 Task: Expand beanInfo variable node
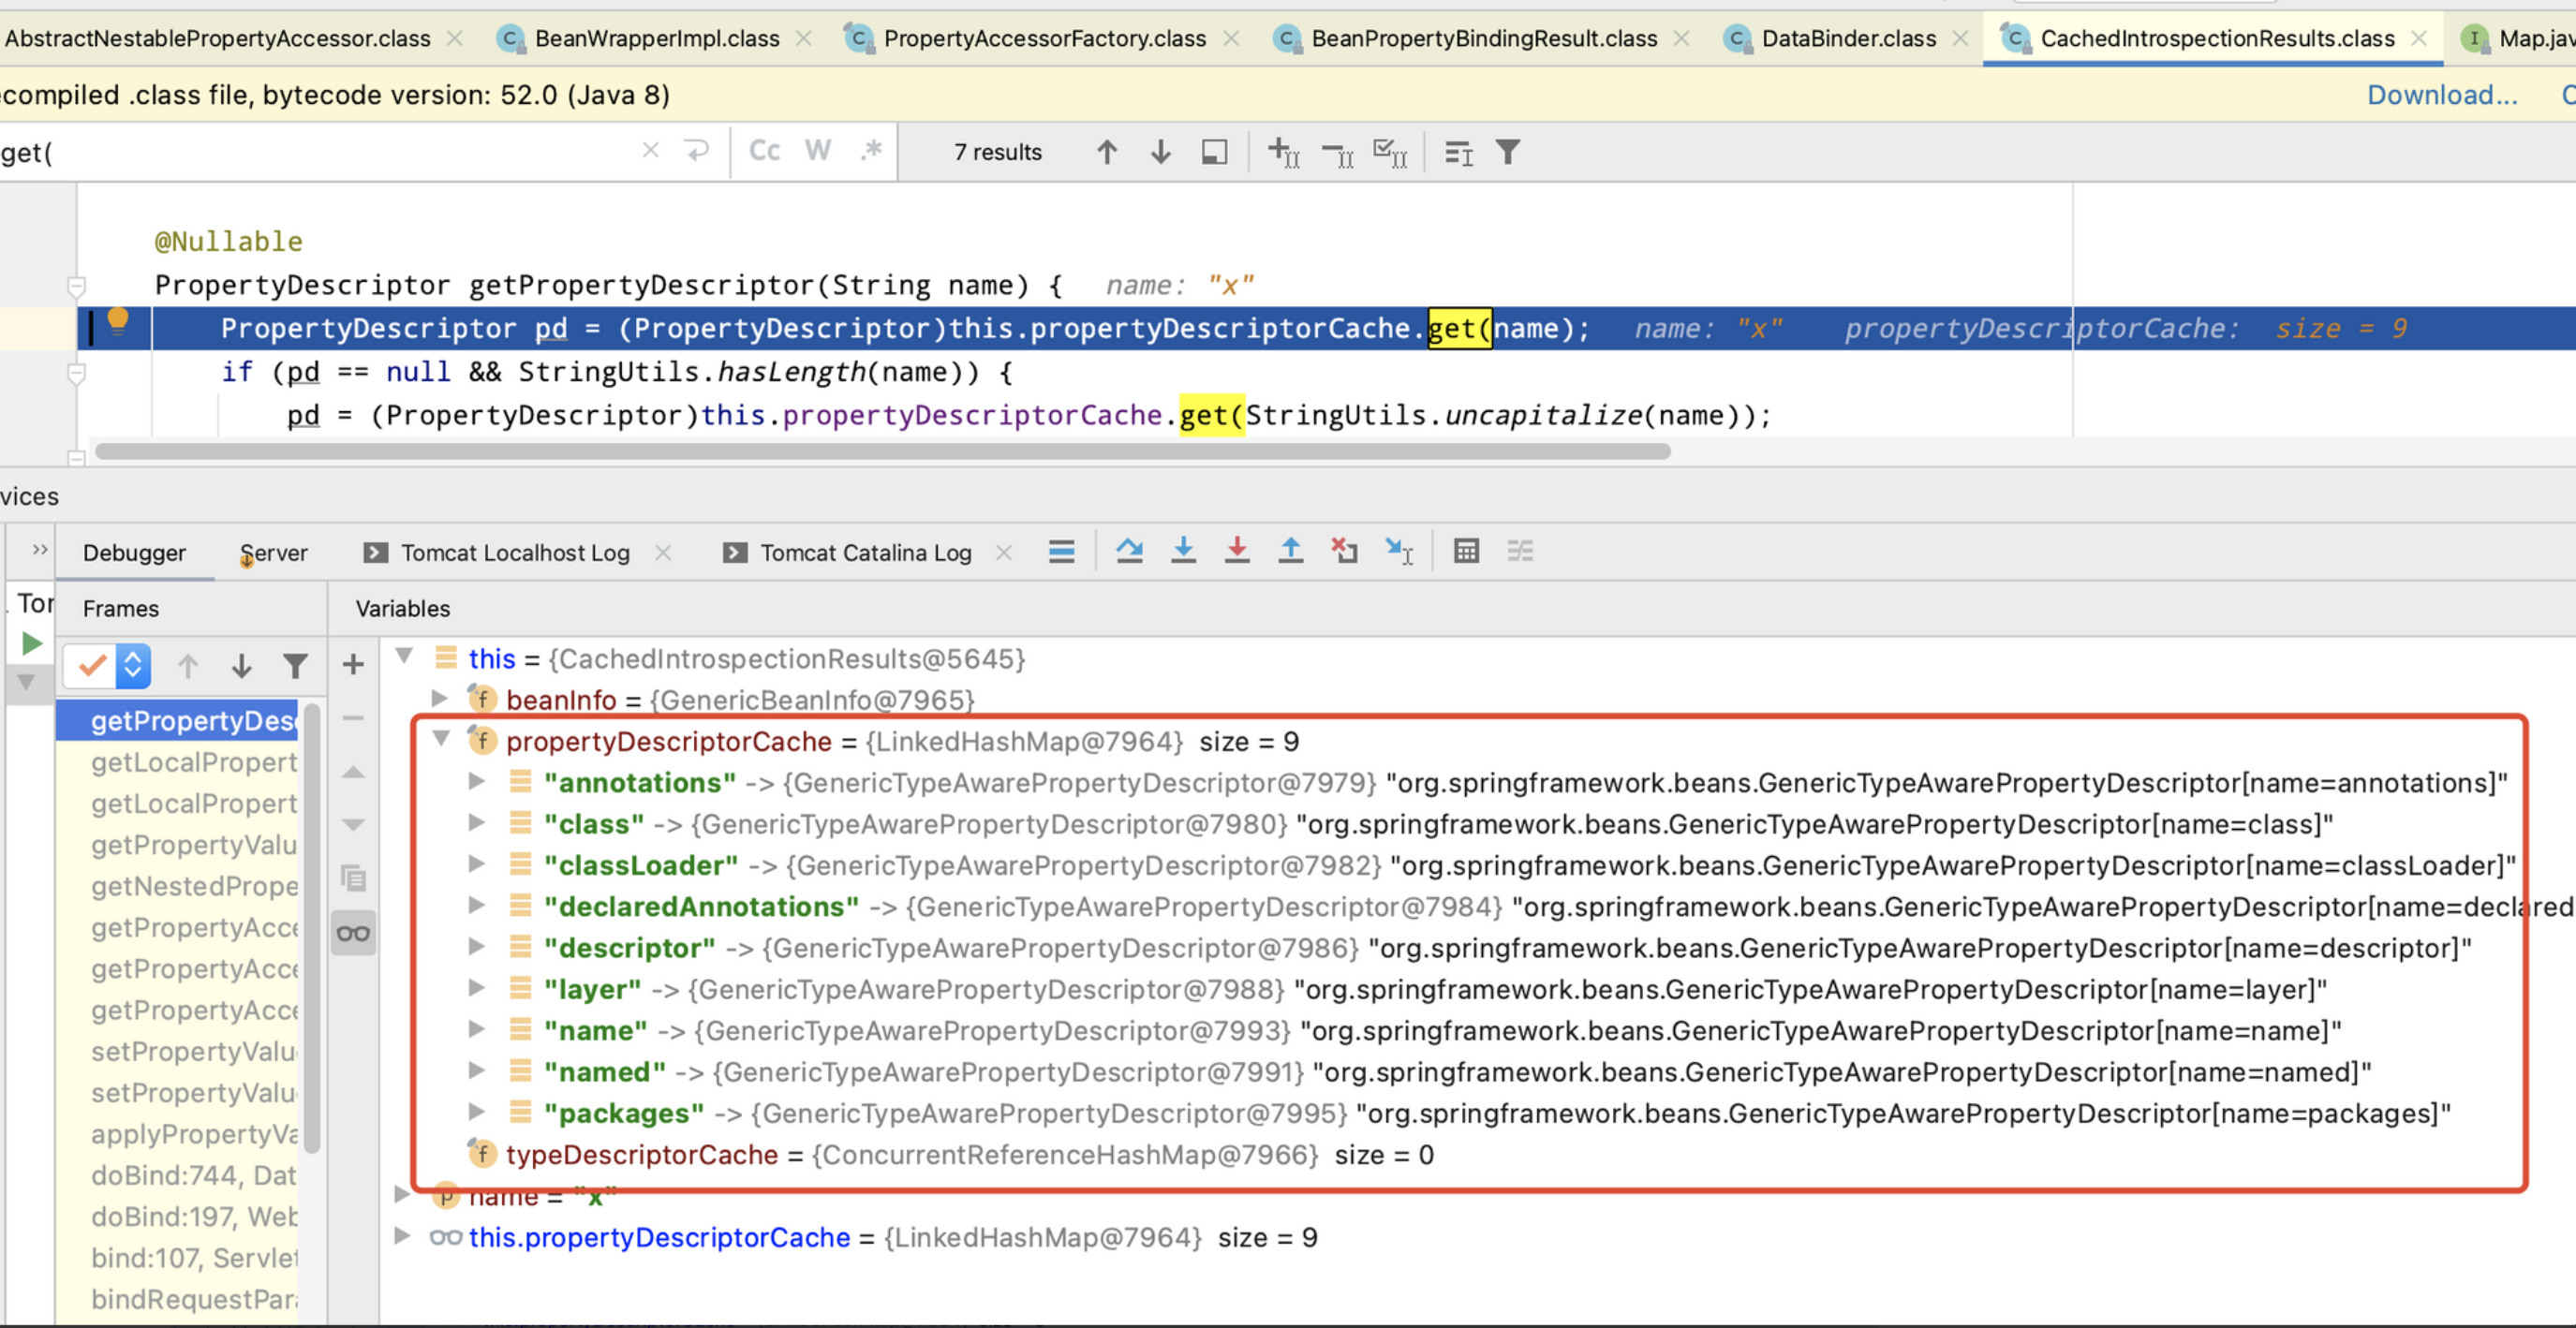click(440, 698)
